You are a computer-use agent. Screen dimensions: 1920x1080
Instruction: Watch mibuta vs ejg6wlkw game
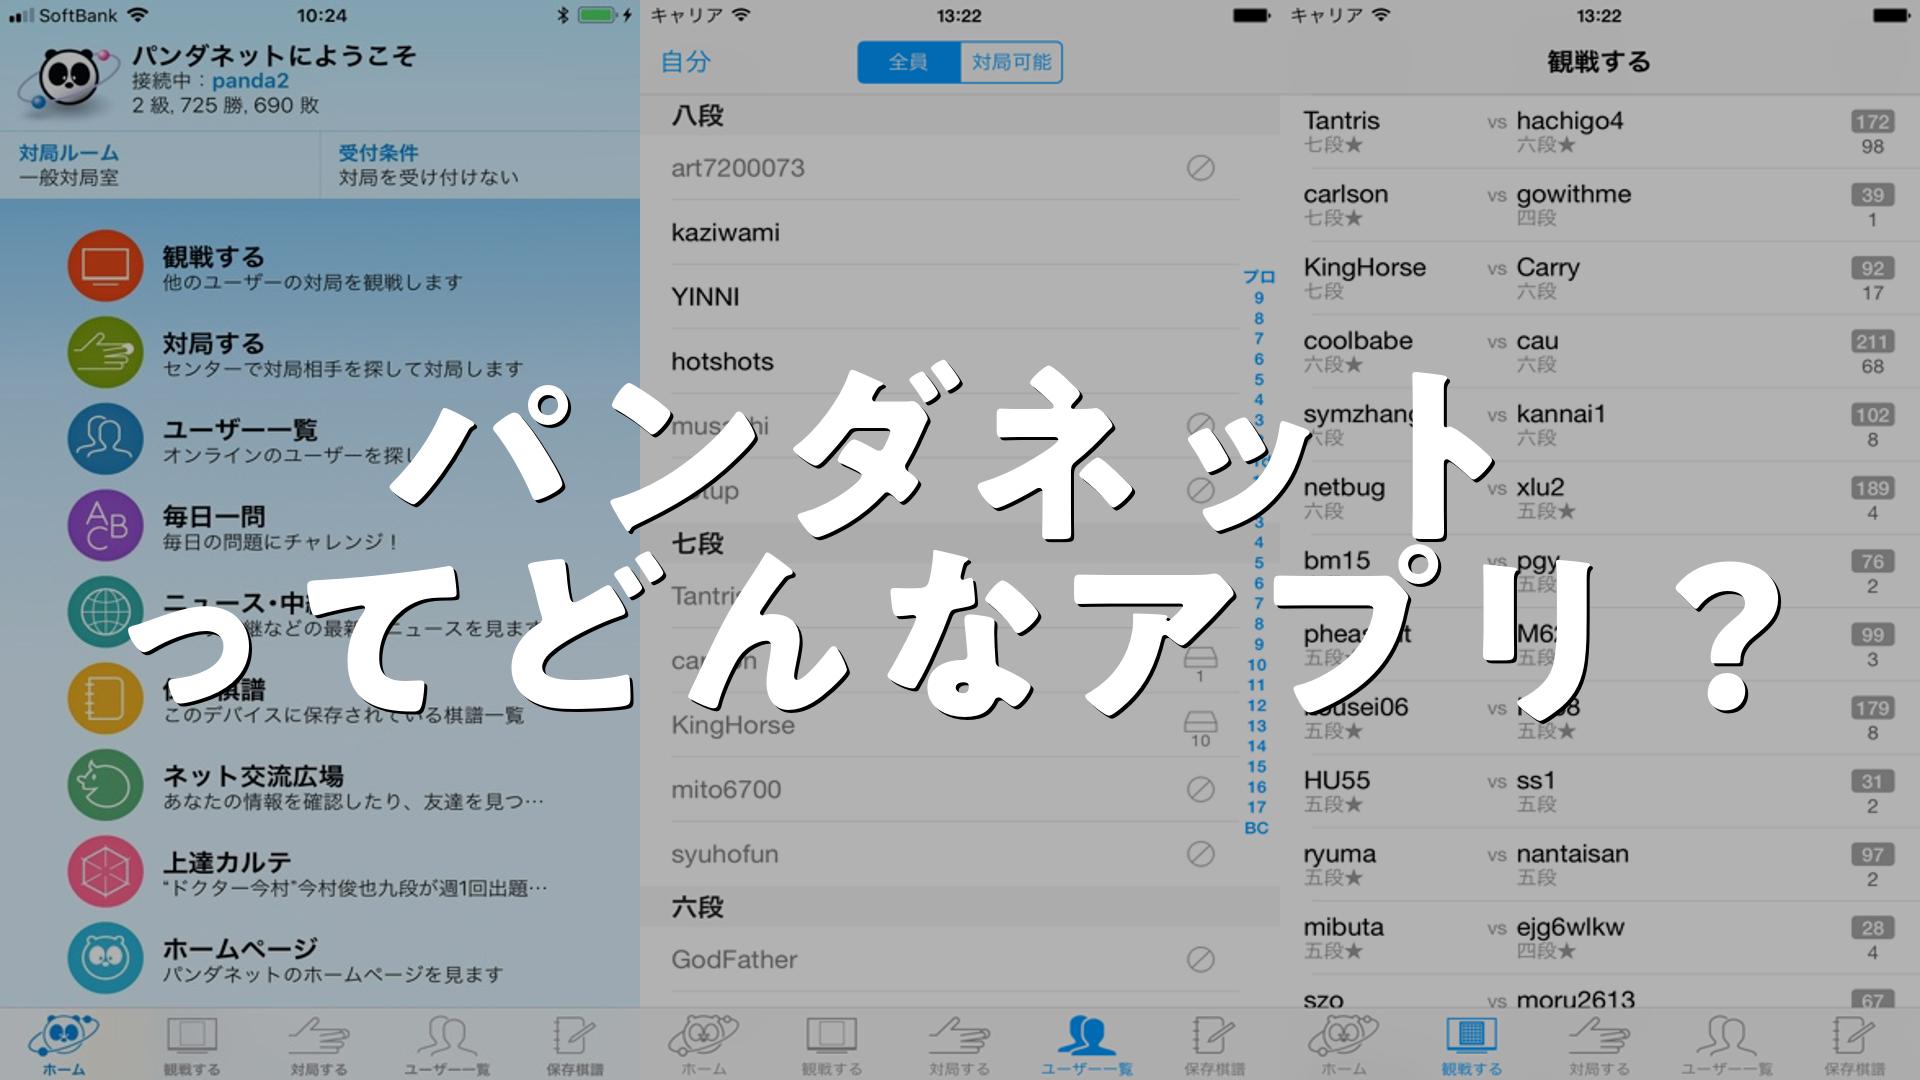point(1599,938)
